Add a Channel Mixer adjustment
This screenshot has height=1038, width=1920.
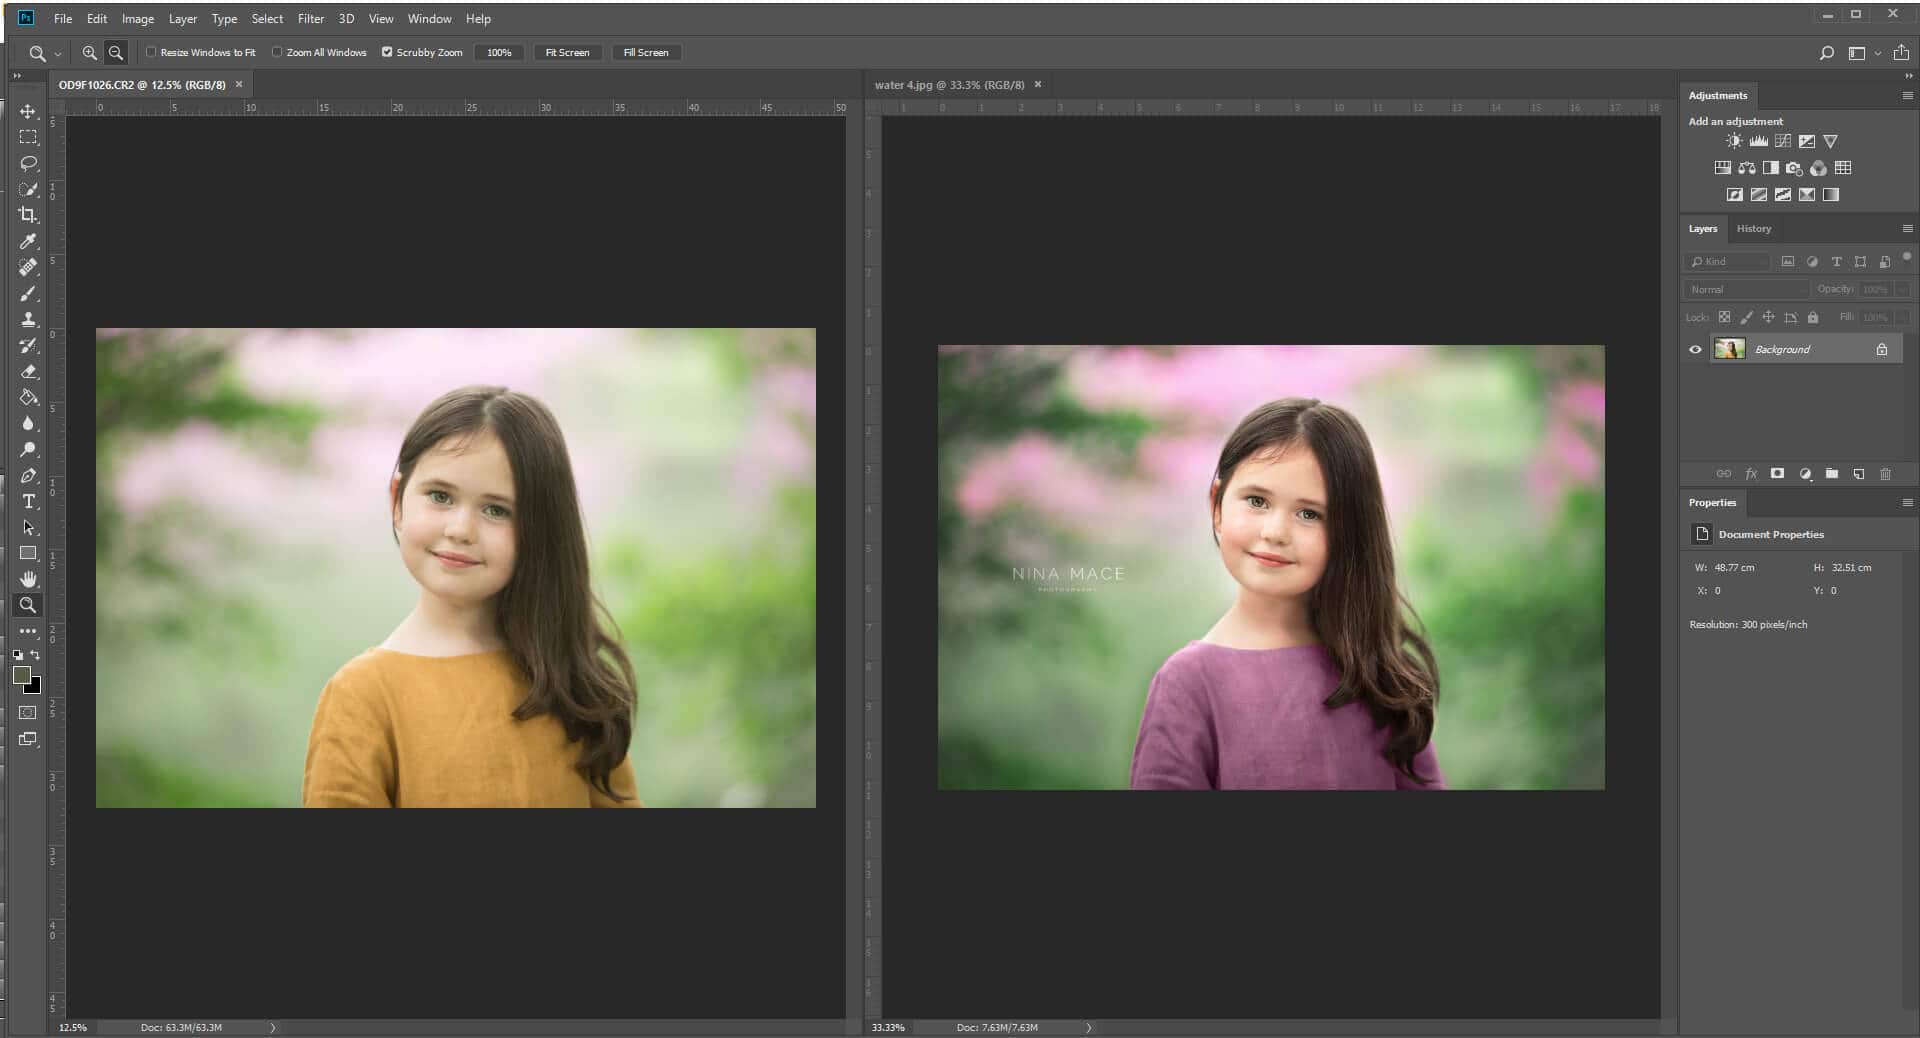click(1819, 168)
